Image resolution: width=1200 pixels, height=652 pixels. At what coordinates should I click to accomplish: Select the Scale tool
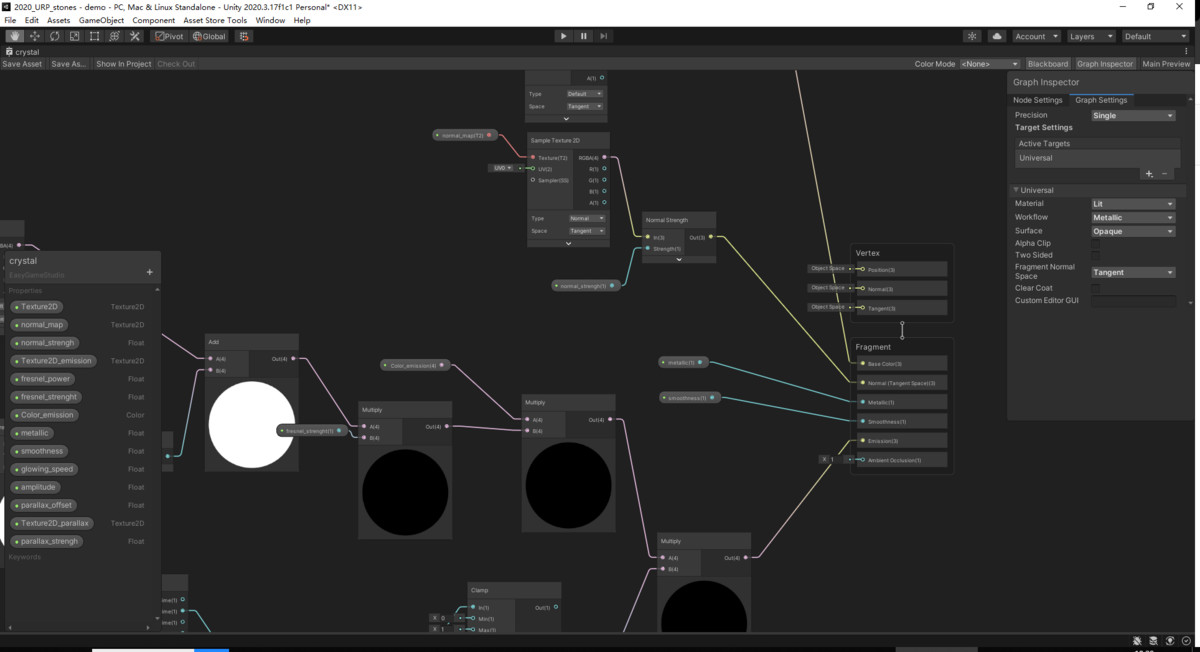click(73, 35)
